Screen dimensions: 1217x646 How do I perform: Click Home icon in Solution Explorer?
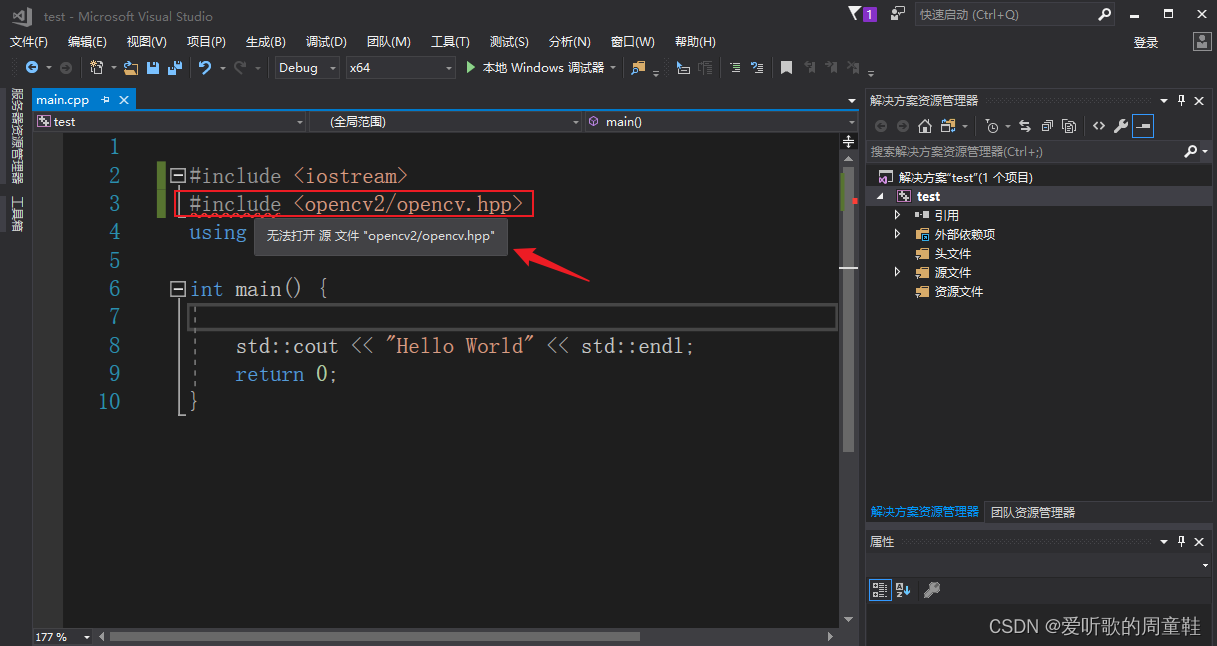[924, 125]
